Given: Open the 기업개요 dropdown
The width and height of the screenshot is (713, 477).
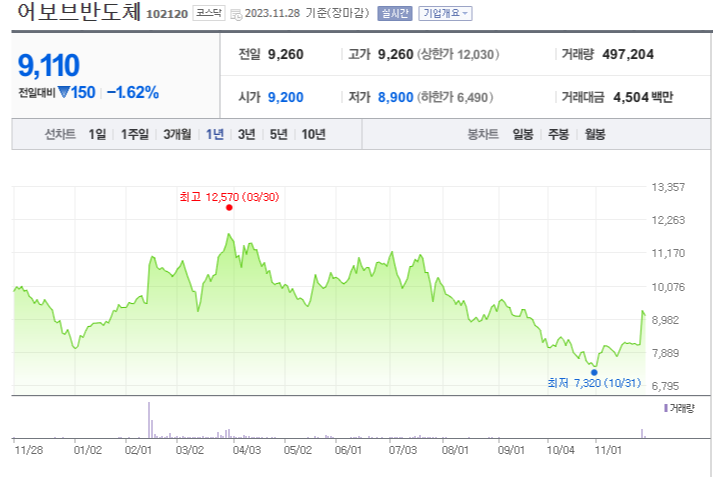Looking at the screenshot, I should [445, 14].
